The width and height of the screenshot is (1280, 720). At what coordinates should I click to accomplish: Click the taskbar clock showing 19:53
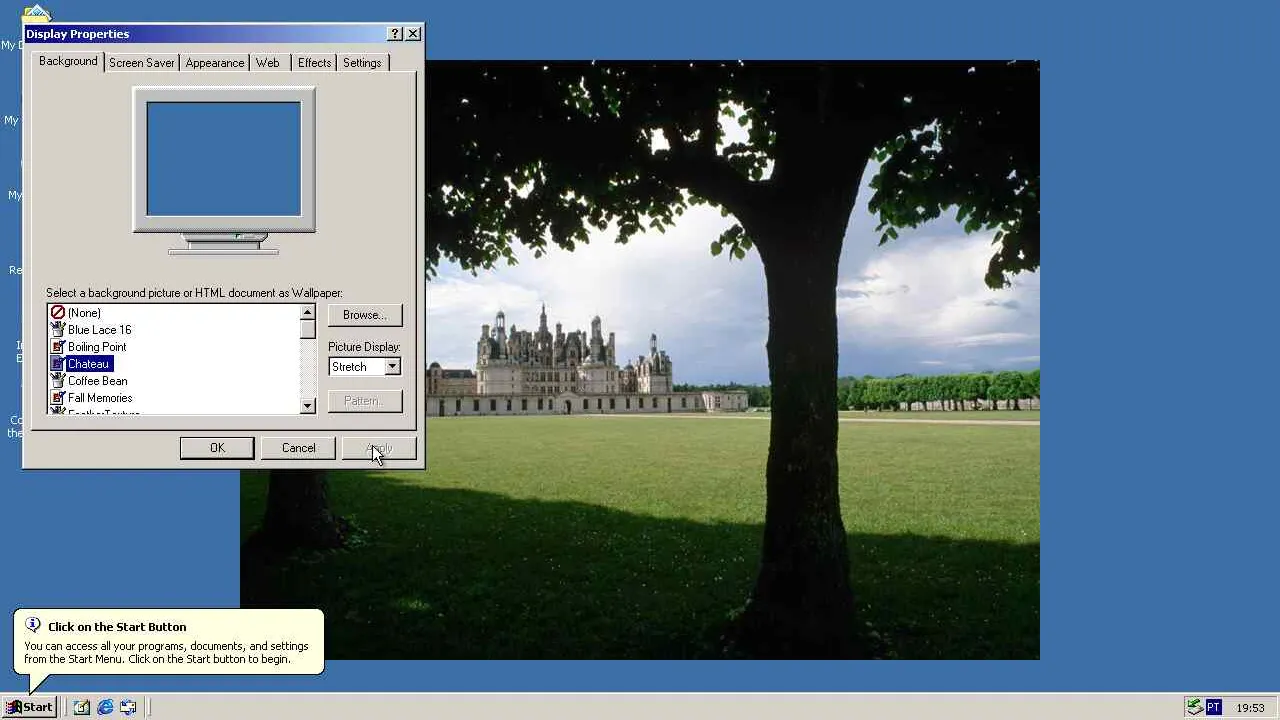1250,708
